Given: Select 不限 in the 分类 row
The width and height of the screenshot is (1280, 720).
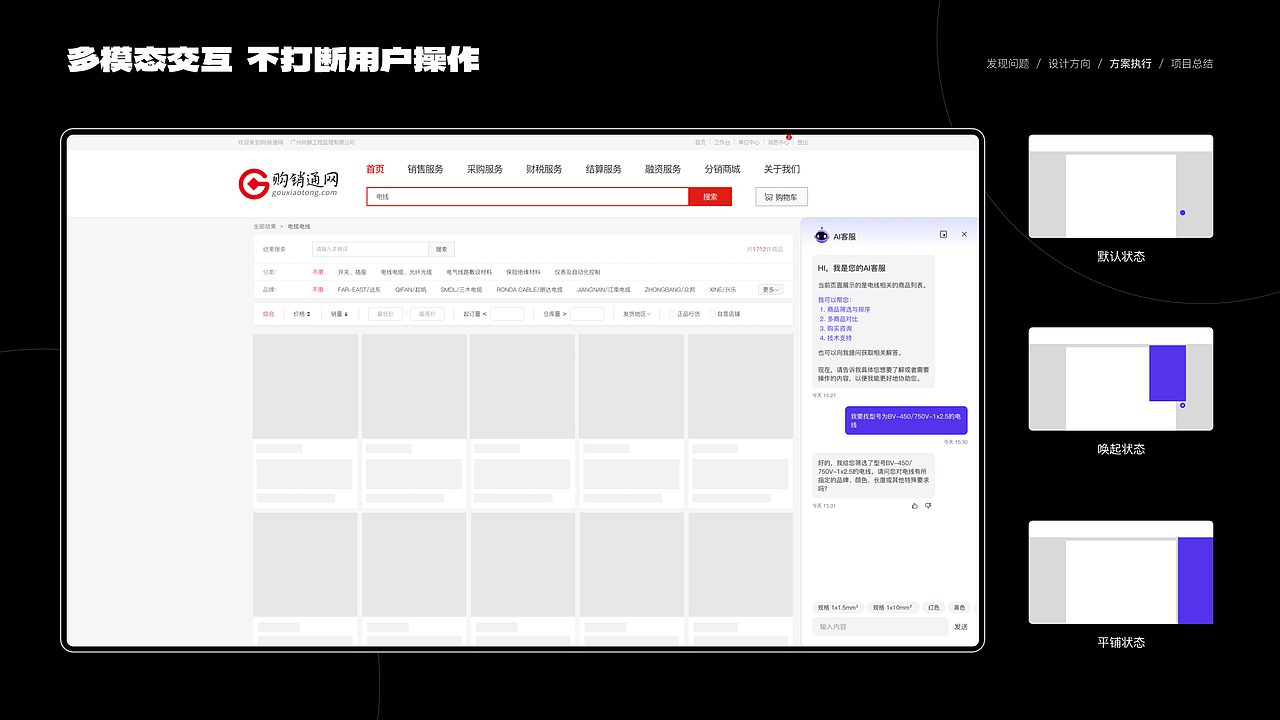Looking at the screenshot, I should click(x=318, y=272).
